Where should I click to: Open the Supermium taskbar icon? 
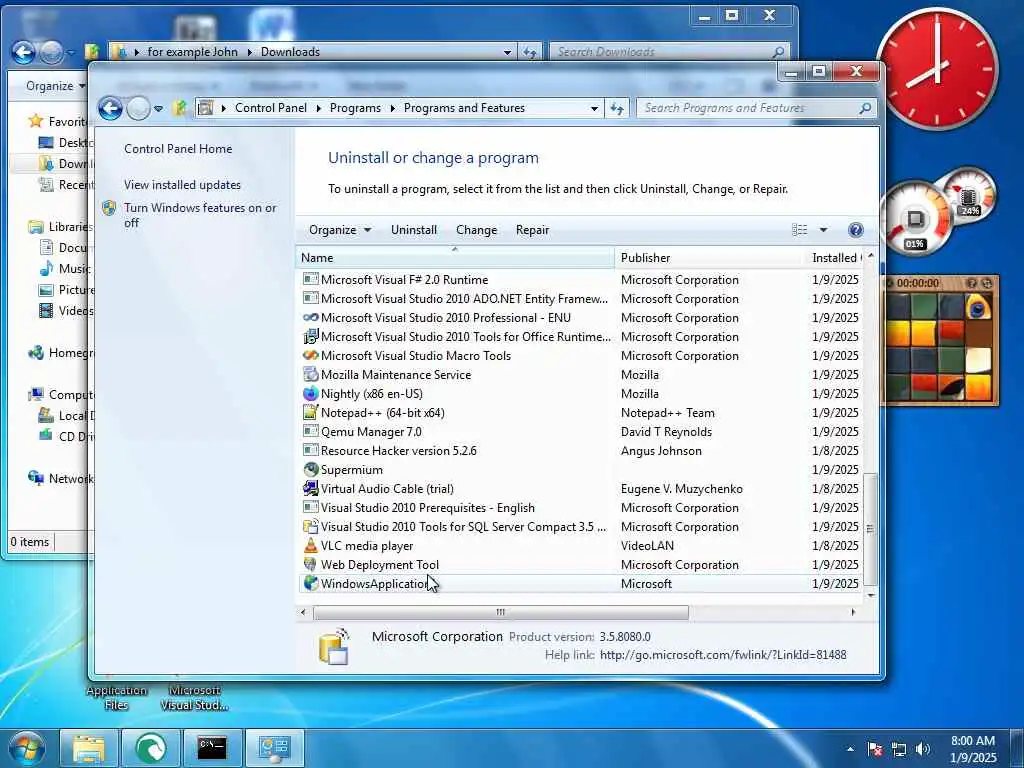click(x=151, y=748)
